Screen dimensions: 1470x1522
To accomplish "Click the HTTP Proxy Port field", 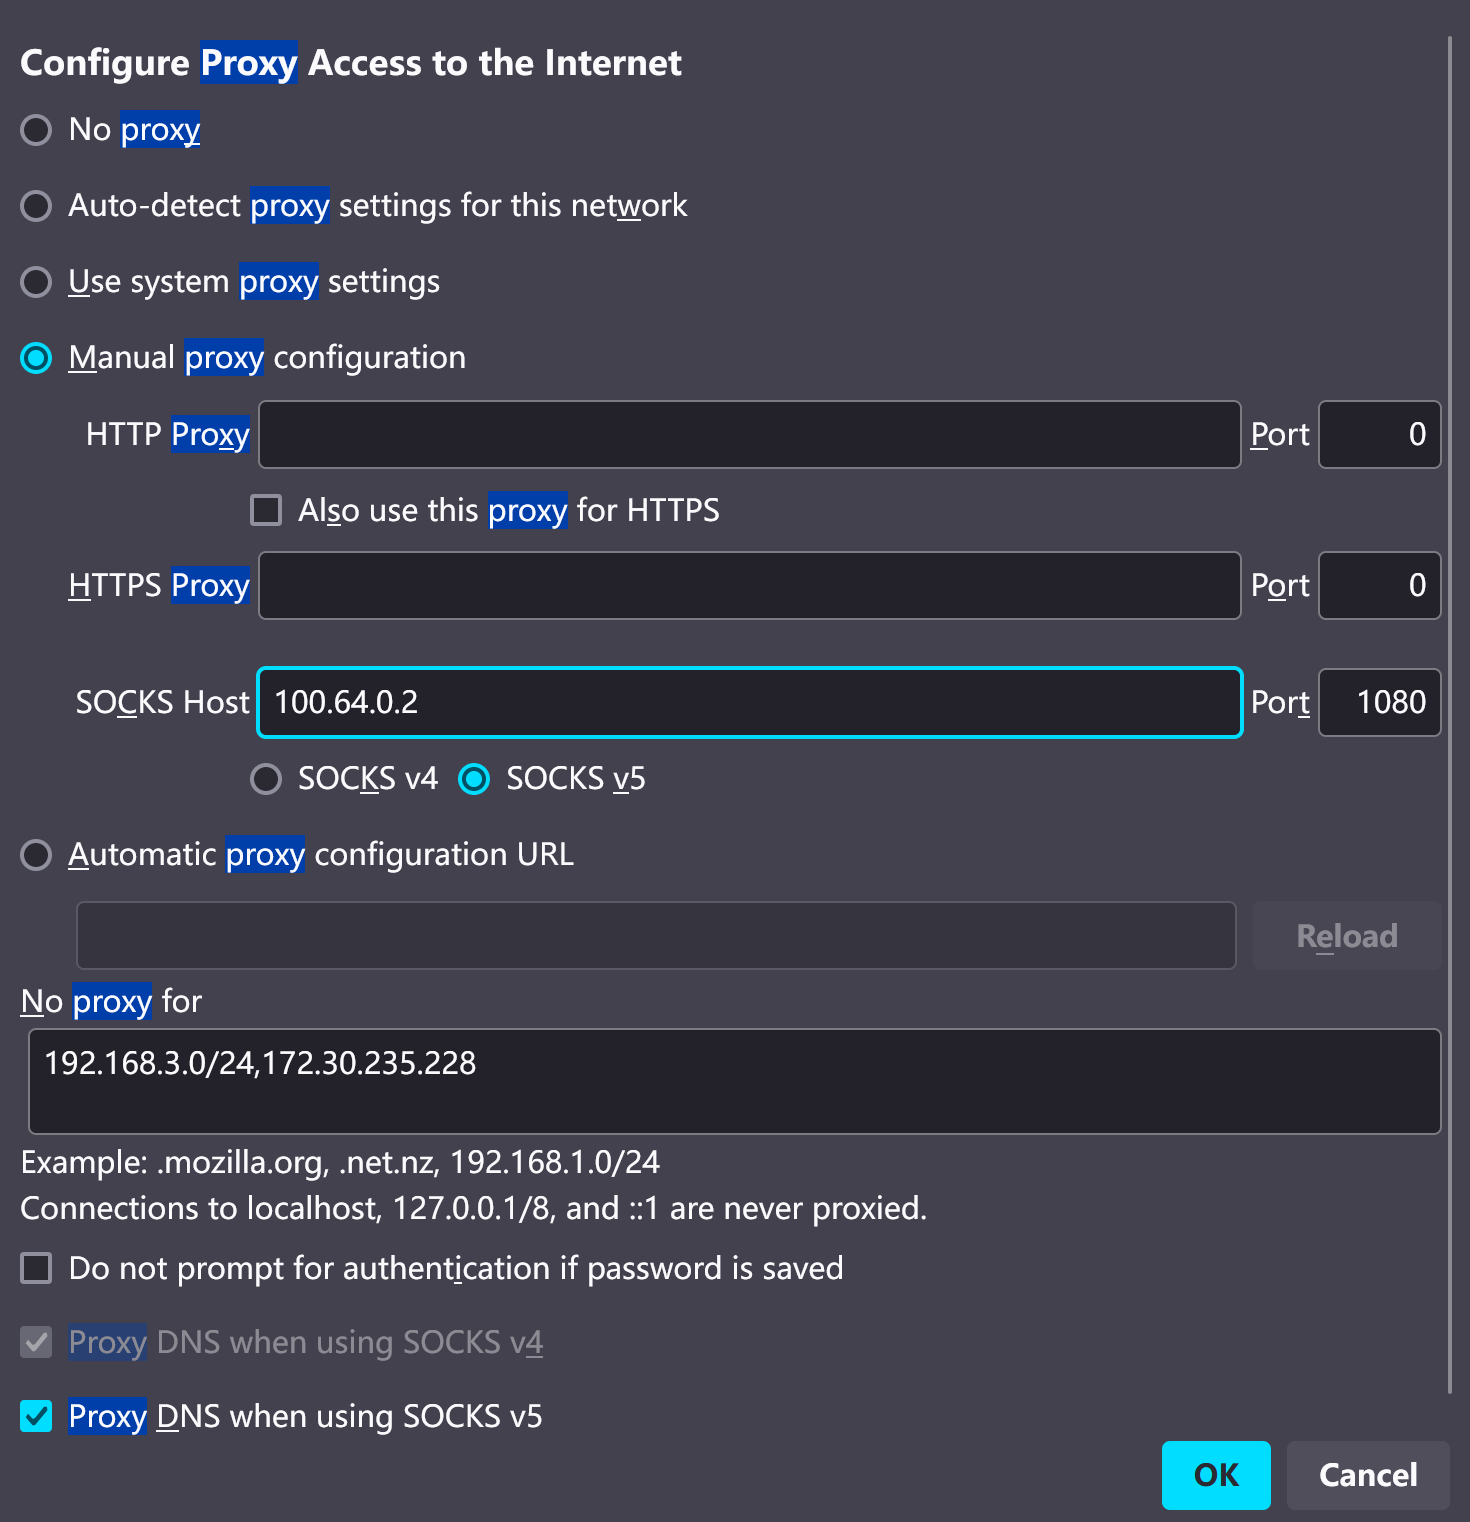I will pyautogui.click(x=1378, y=435).
